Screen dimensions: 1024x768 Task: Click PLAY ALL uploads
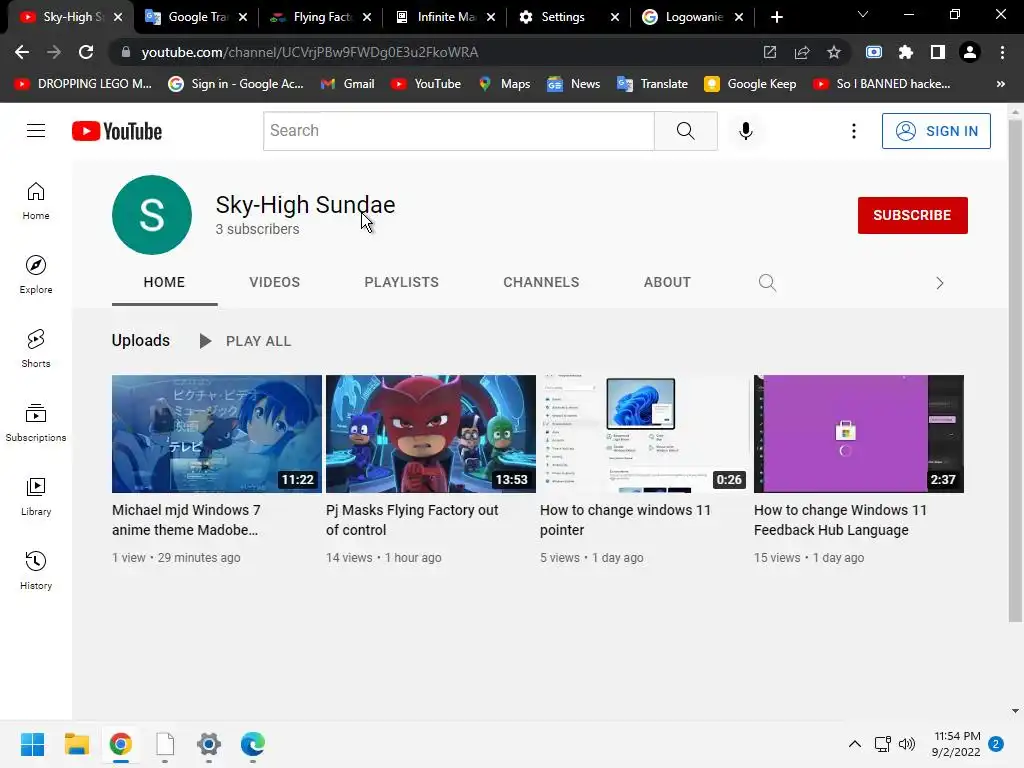pyautogui.click(x=245, y=341)
